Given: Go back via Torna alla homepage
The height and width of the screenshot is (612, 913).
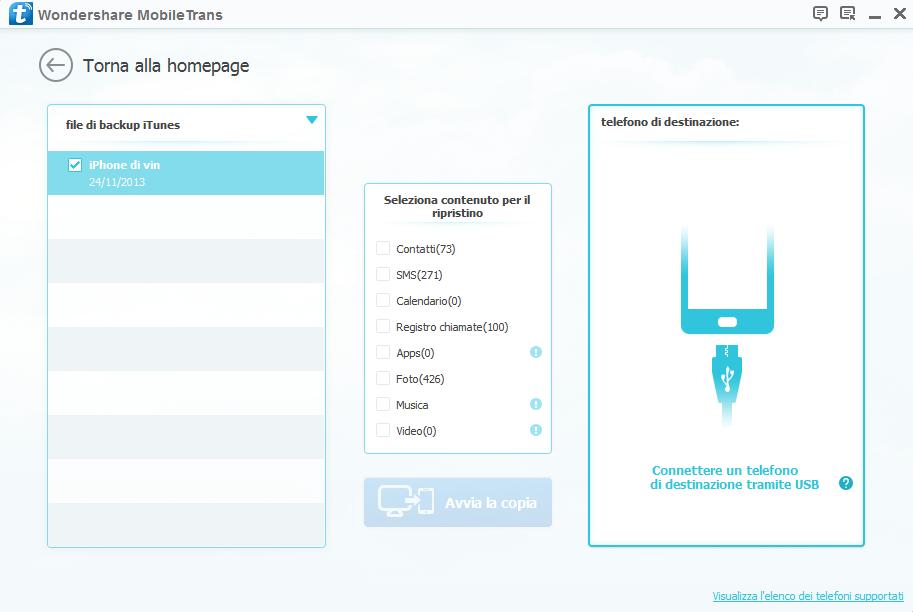Looking at the screenshot, I should [166, 66].
